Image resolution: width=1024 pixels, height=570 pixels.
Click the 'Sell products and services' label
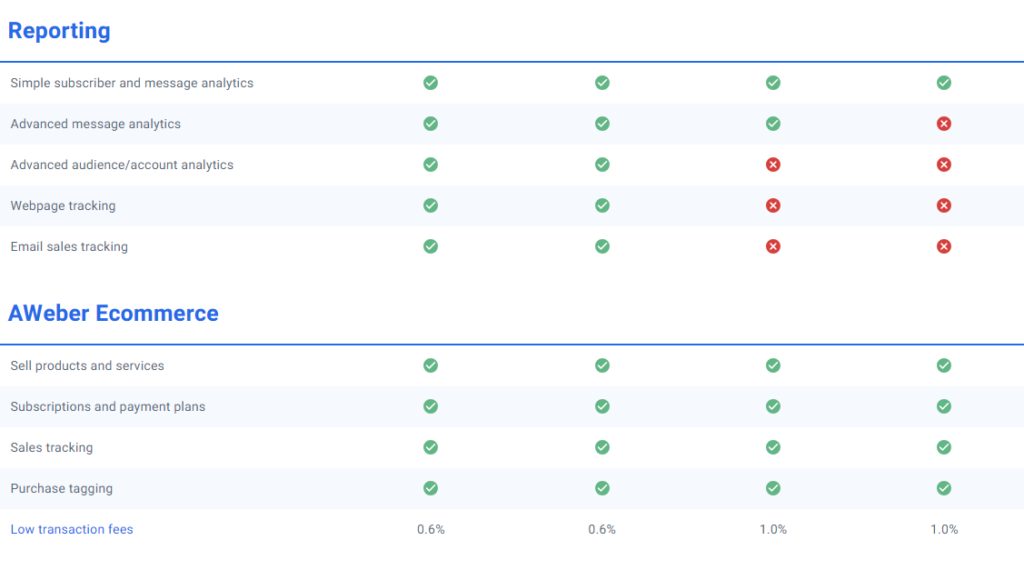click(87, 366)
